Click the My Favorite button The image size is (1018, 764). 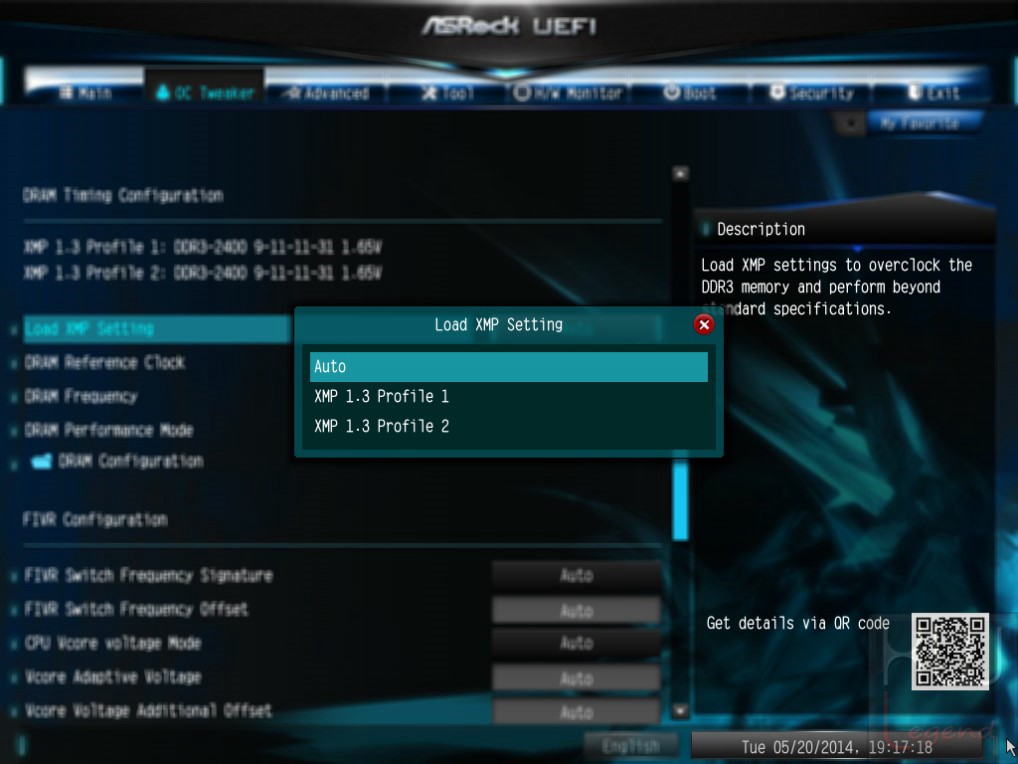[x=920, y=123]
